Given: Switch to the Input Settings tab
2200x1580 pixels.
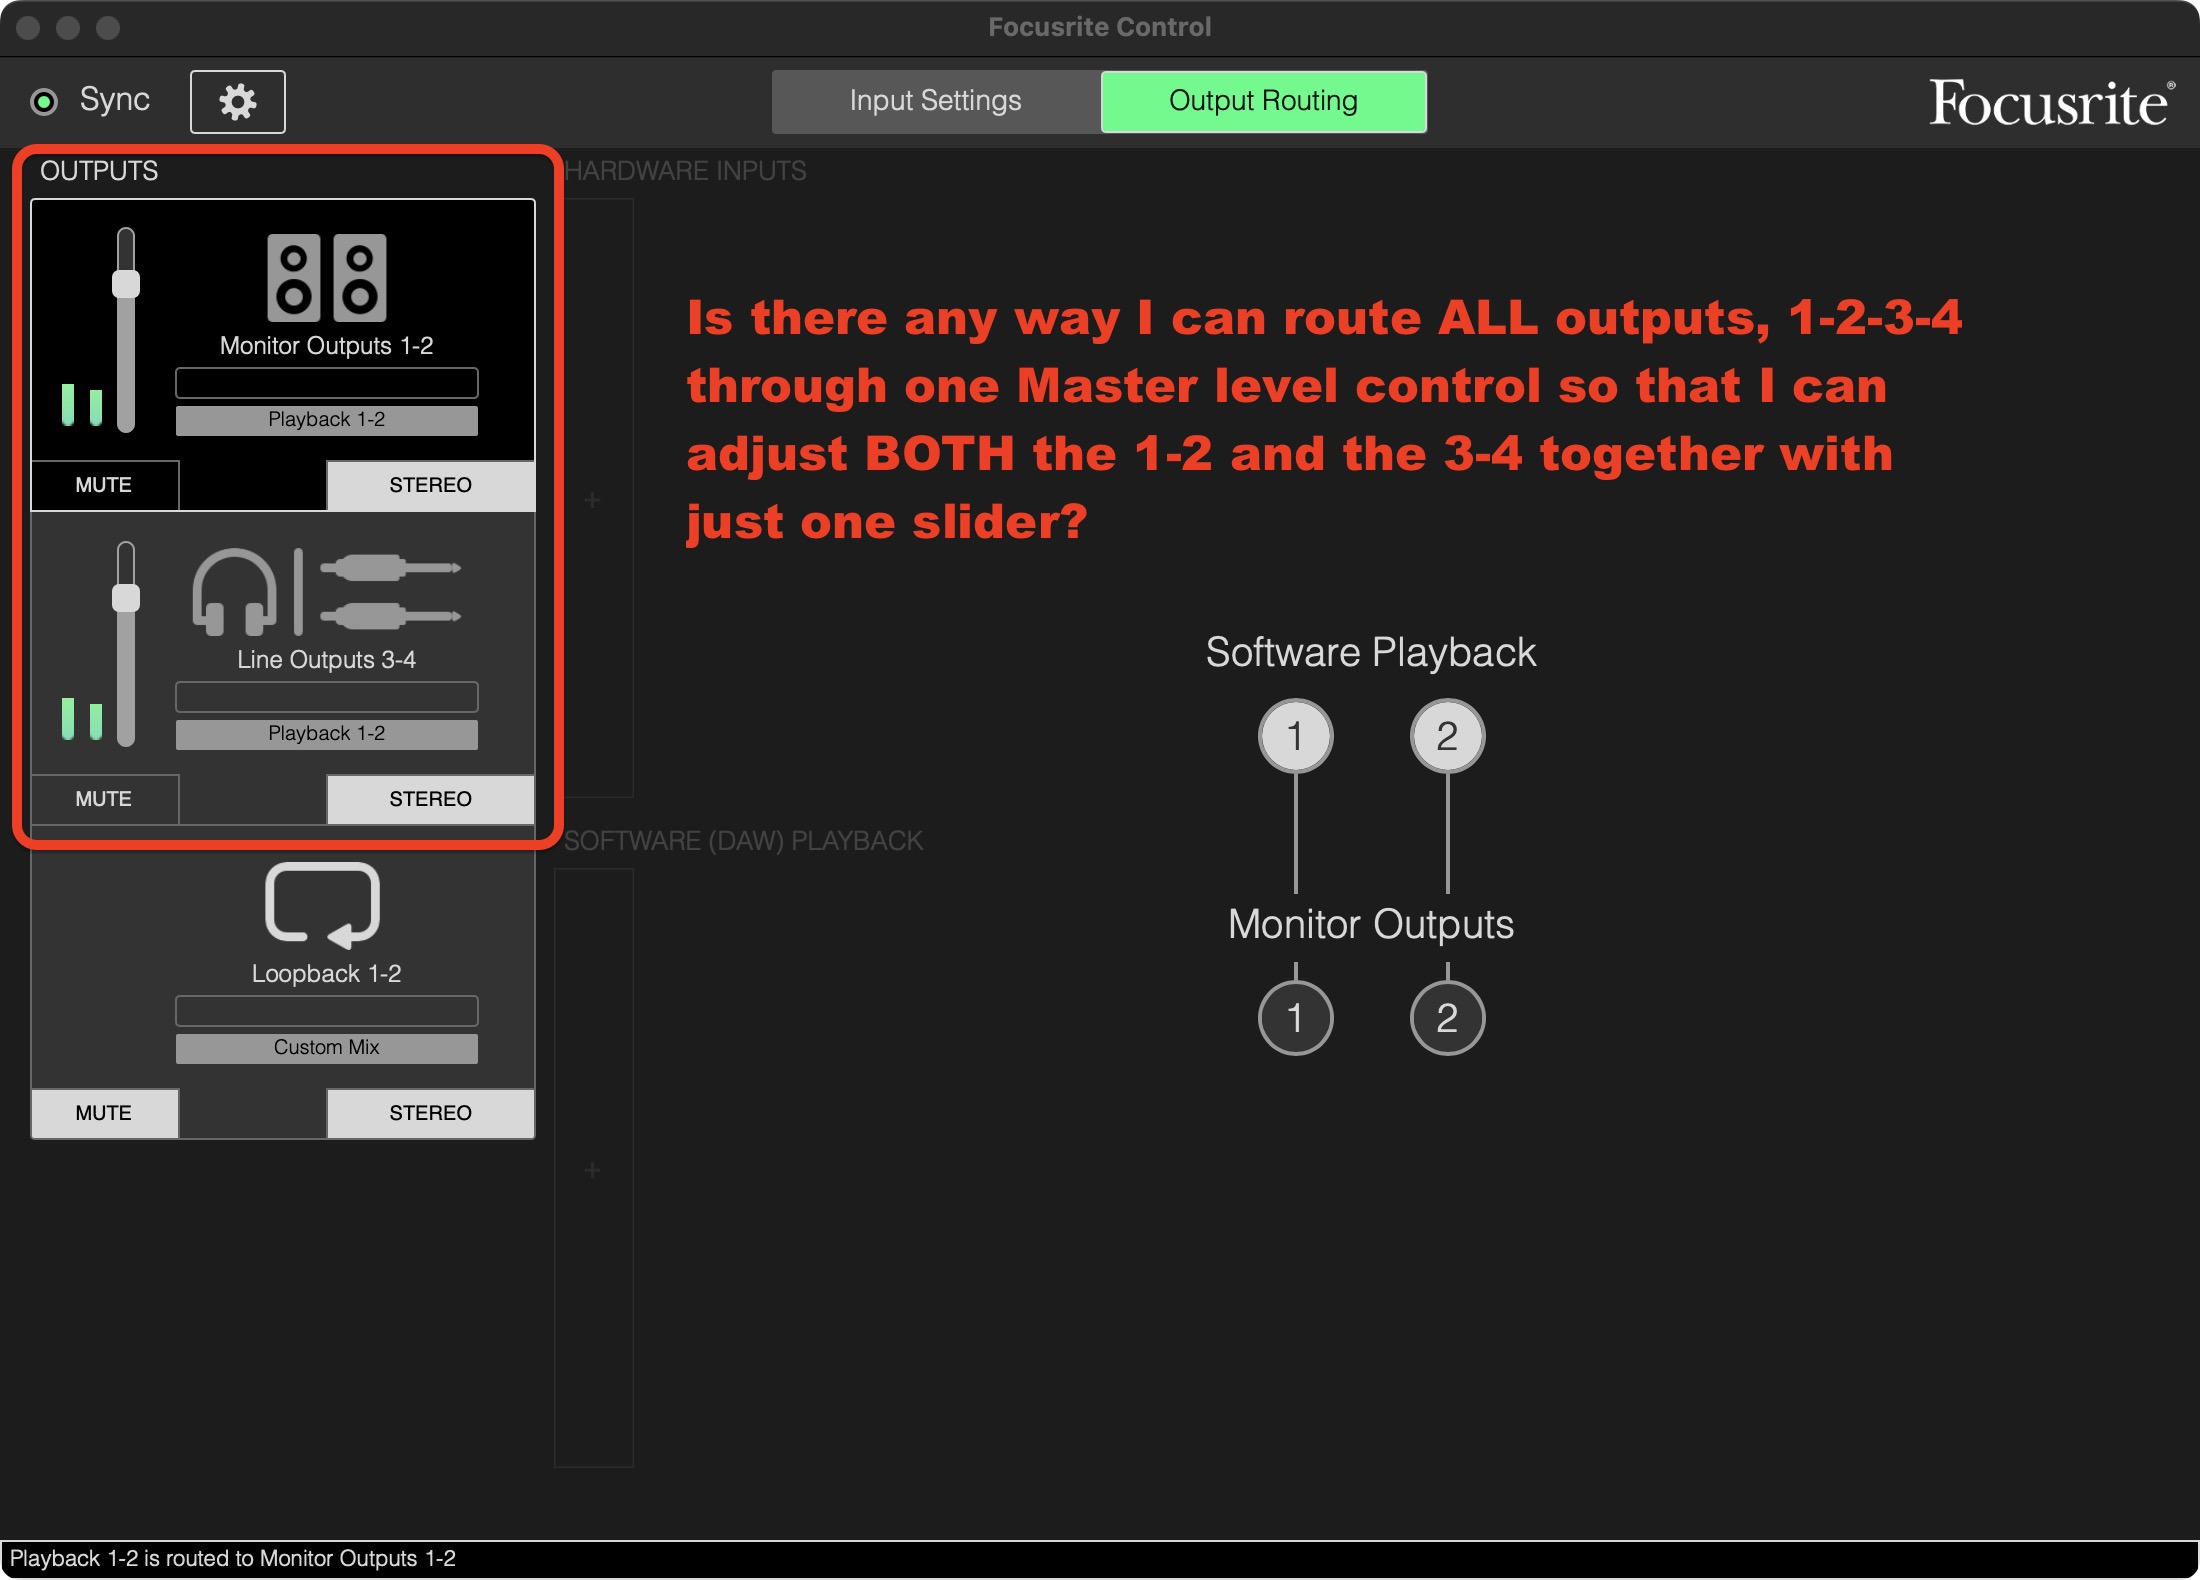Looking at the screenshot, I should click(x=935, y=101).
